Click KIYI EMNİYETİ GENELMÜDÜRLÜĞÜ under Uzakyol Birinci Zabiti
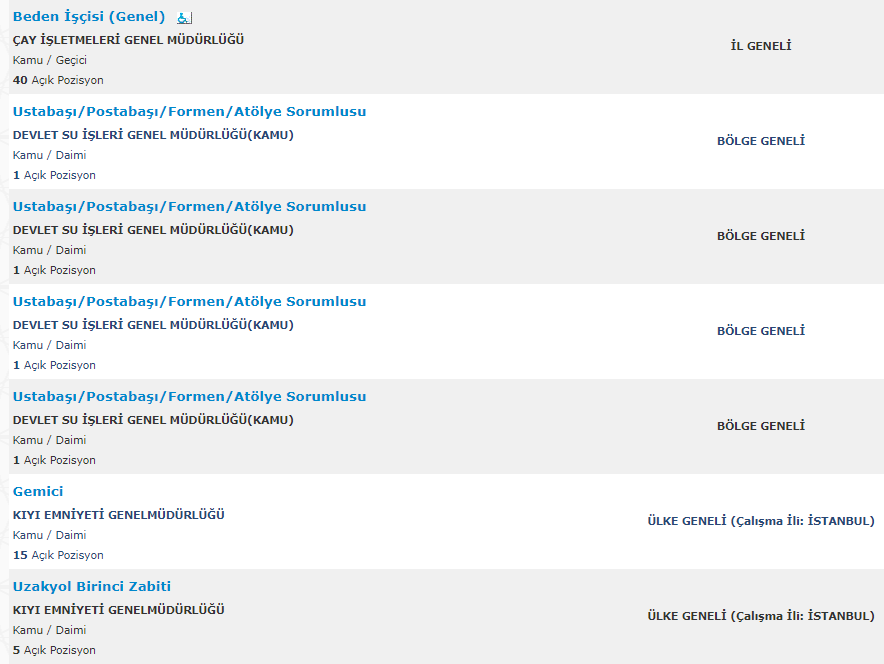The width and height of the screenshot is (884, 664). tap(119, 610)
